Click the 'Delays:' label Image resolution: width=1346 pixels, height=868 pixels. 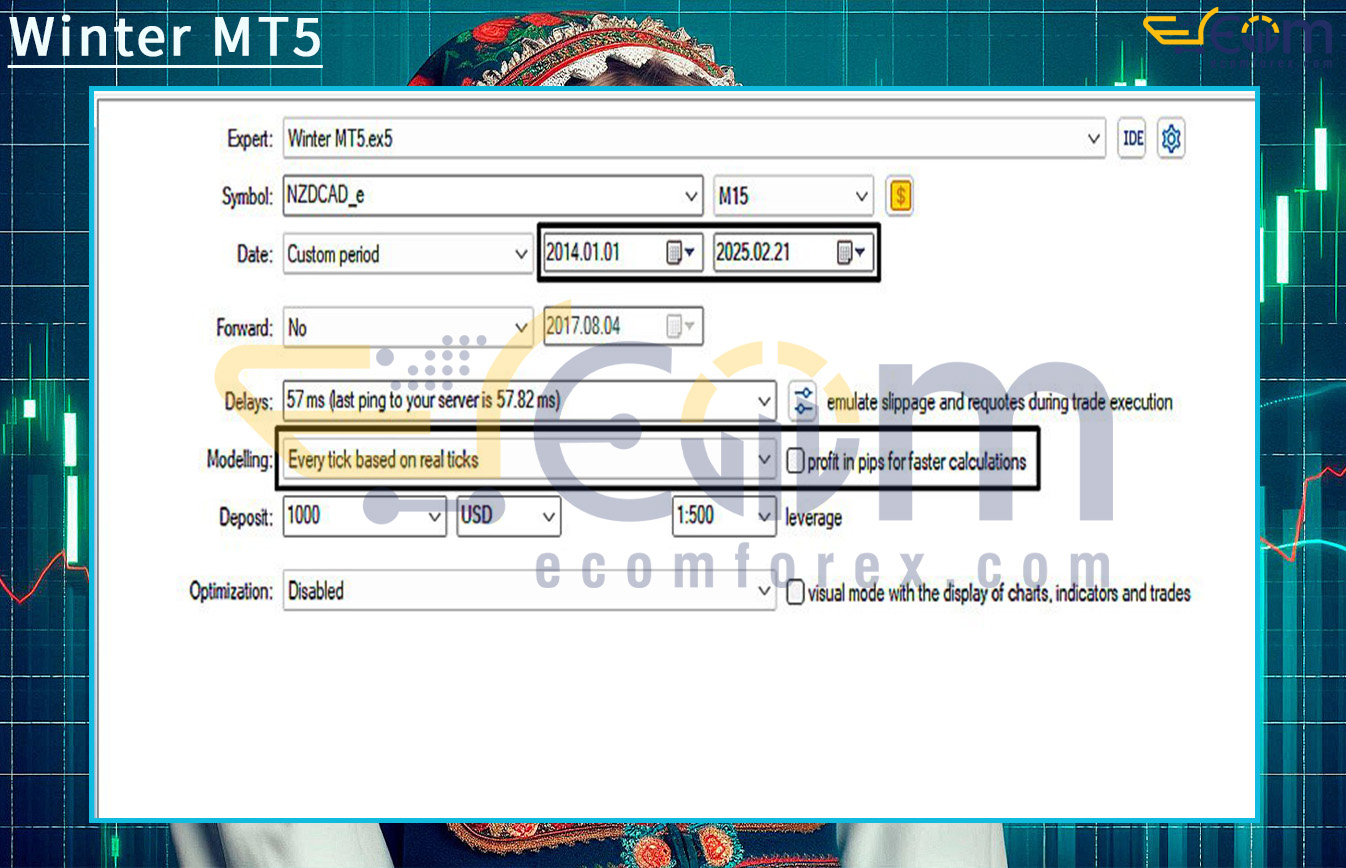tap(248, 402)
